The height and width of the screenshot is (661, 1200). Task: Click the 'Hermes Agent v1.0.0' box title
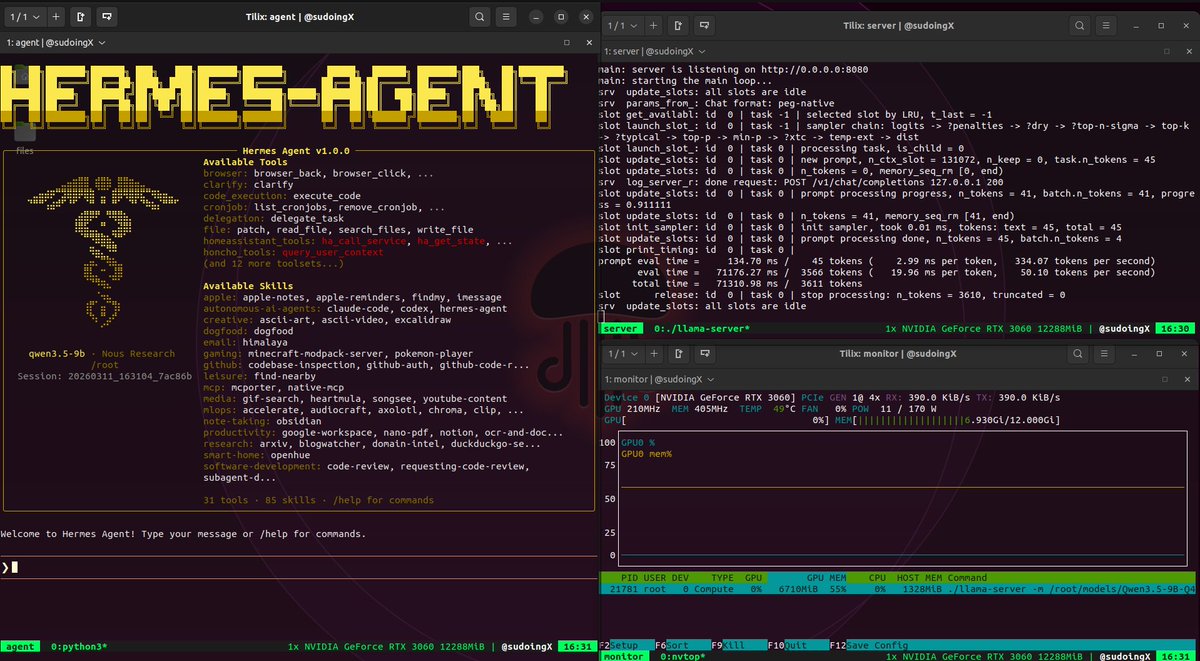click(297, 151)
